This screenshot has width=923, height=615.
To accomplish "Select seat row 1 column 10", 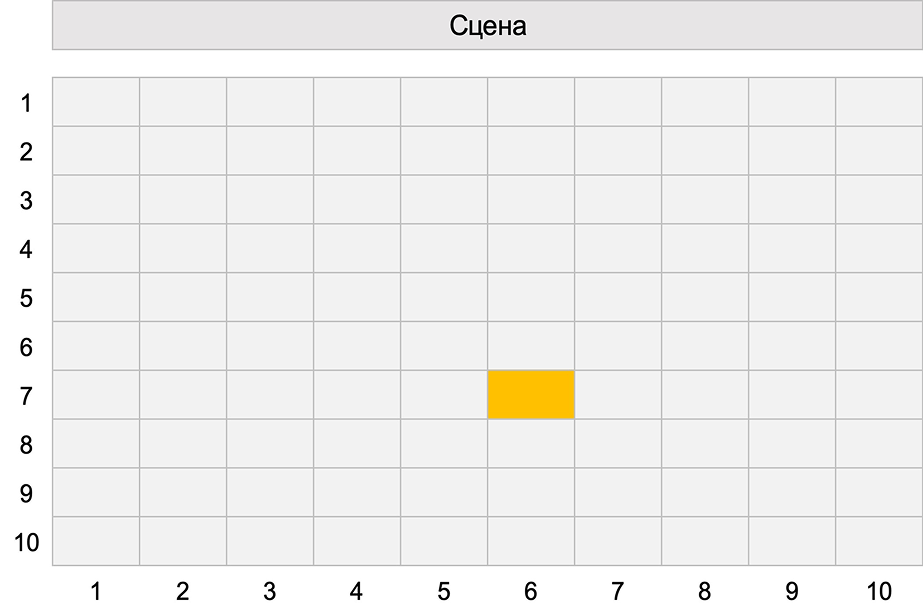I will 878,102.
